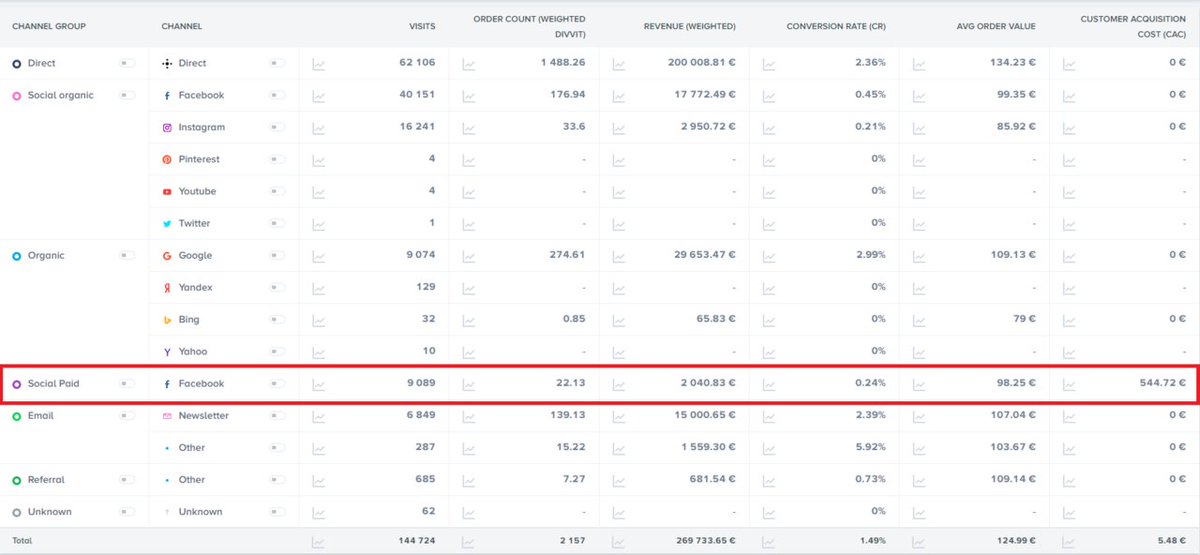
Task: Toggle the Bing channel switch
Action: pos(277,319)
